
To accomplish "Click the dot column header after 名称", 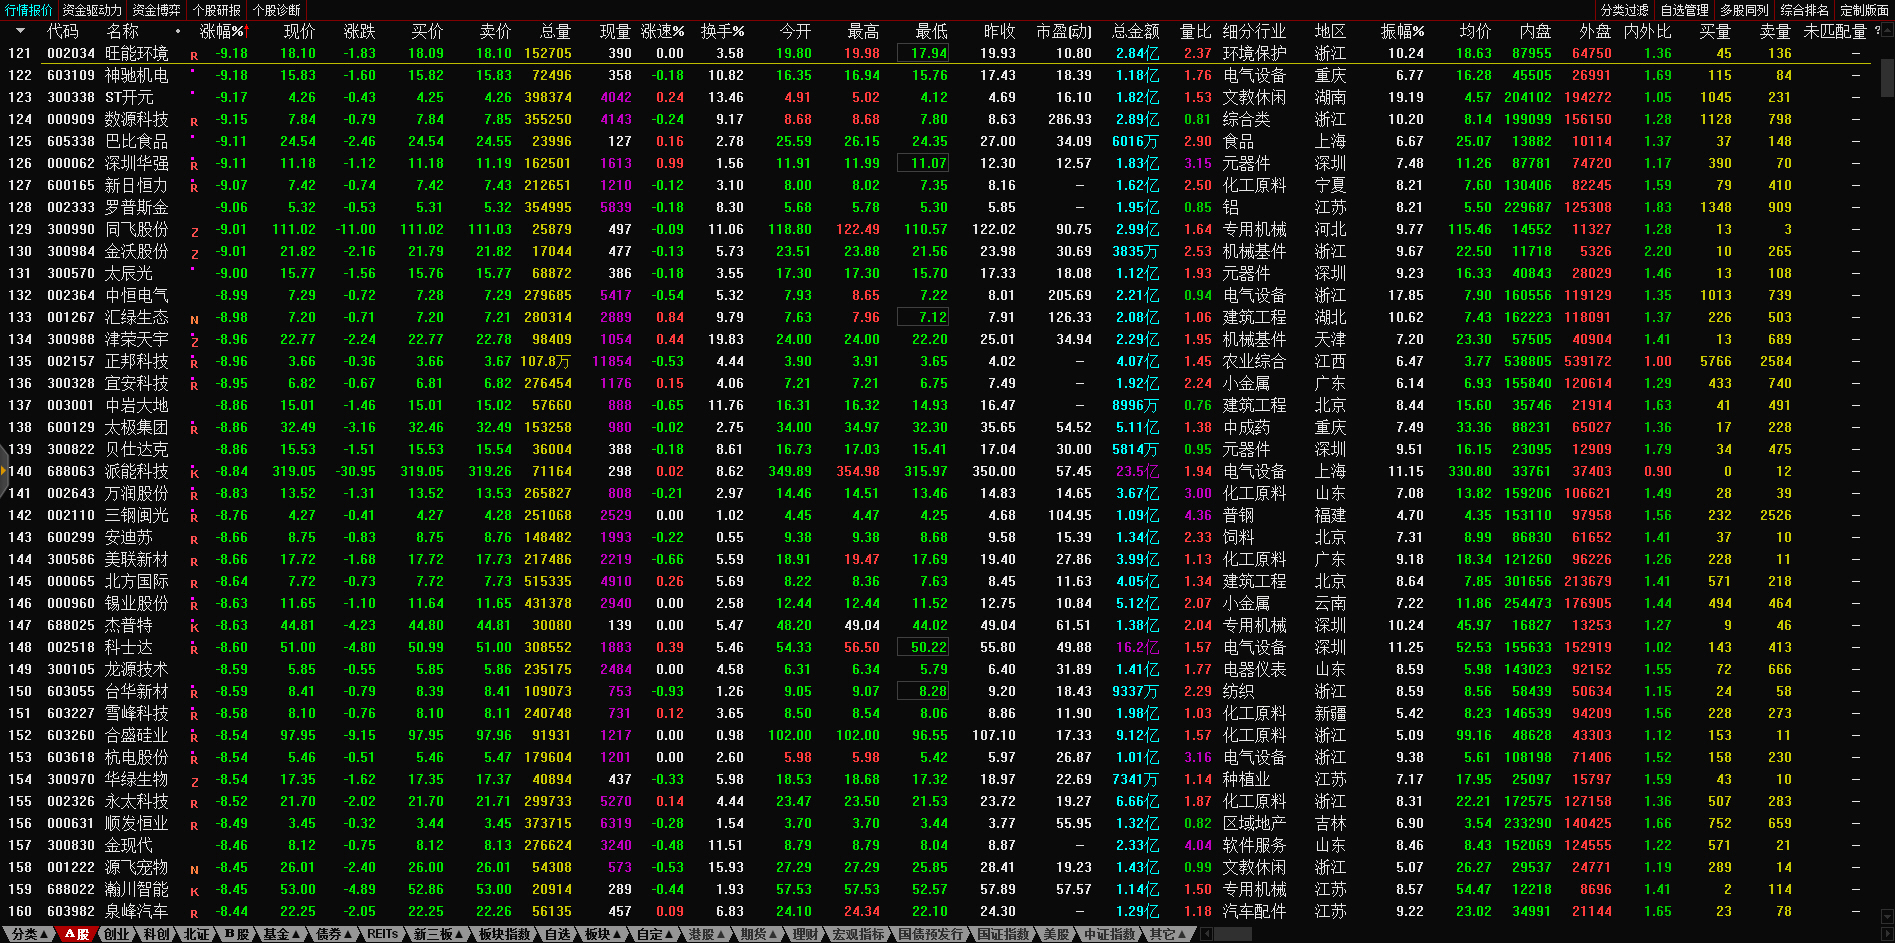I will point(178,31).
